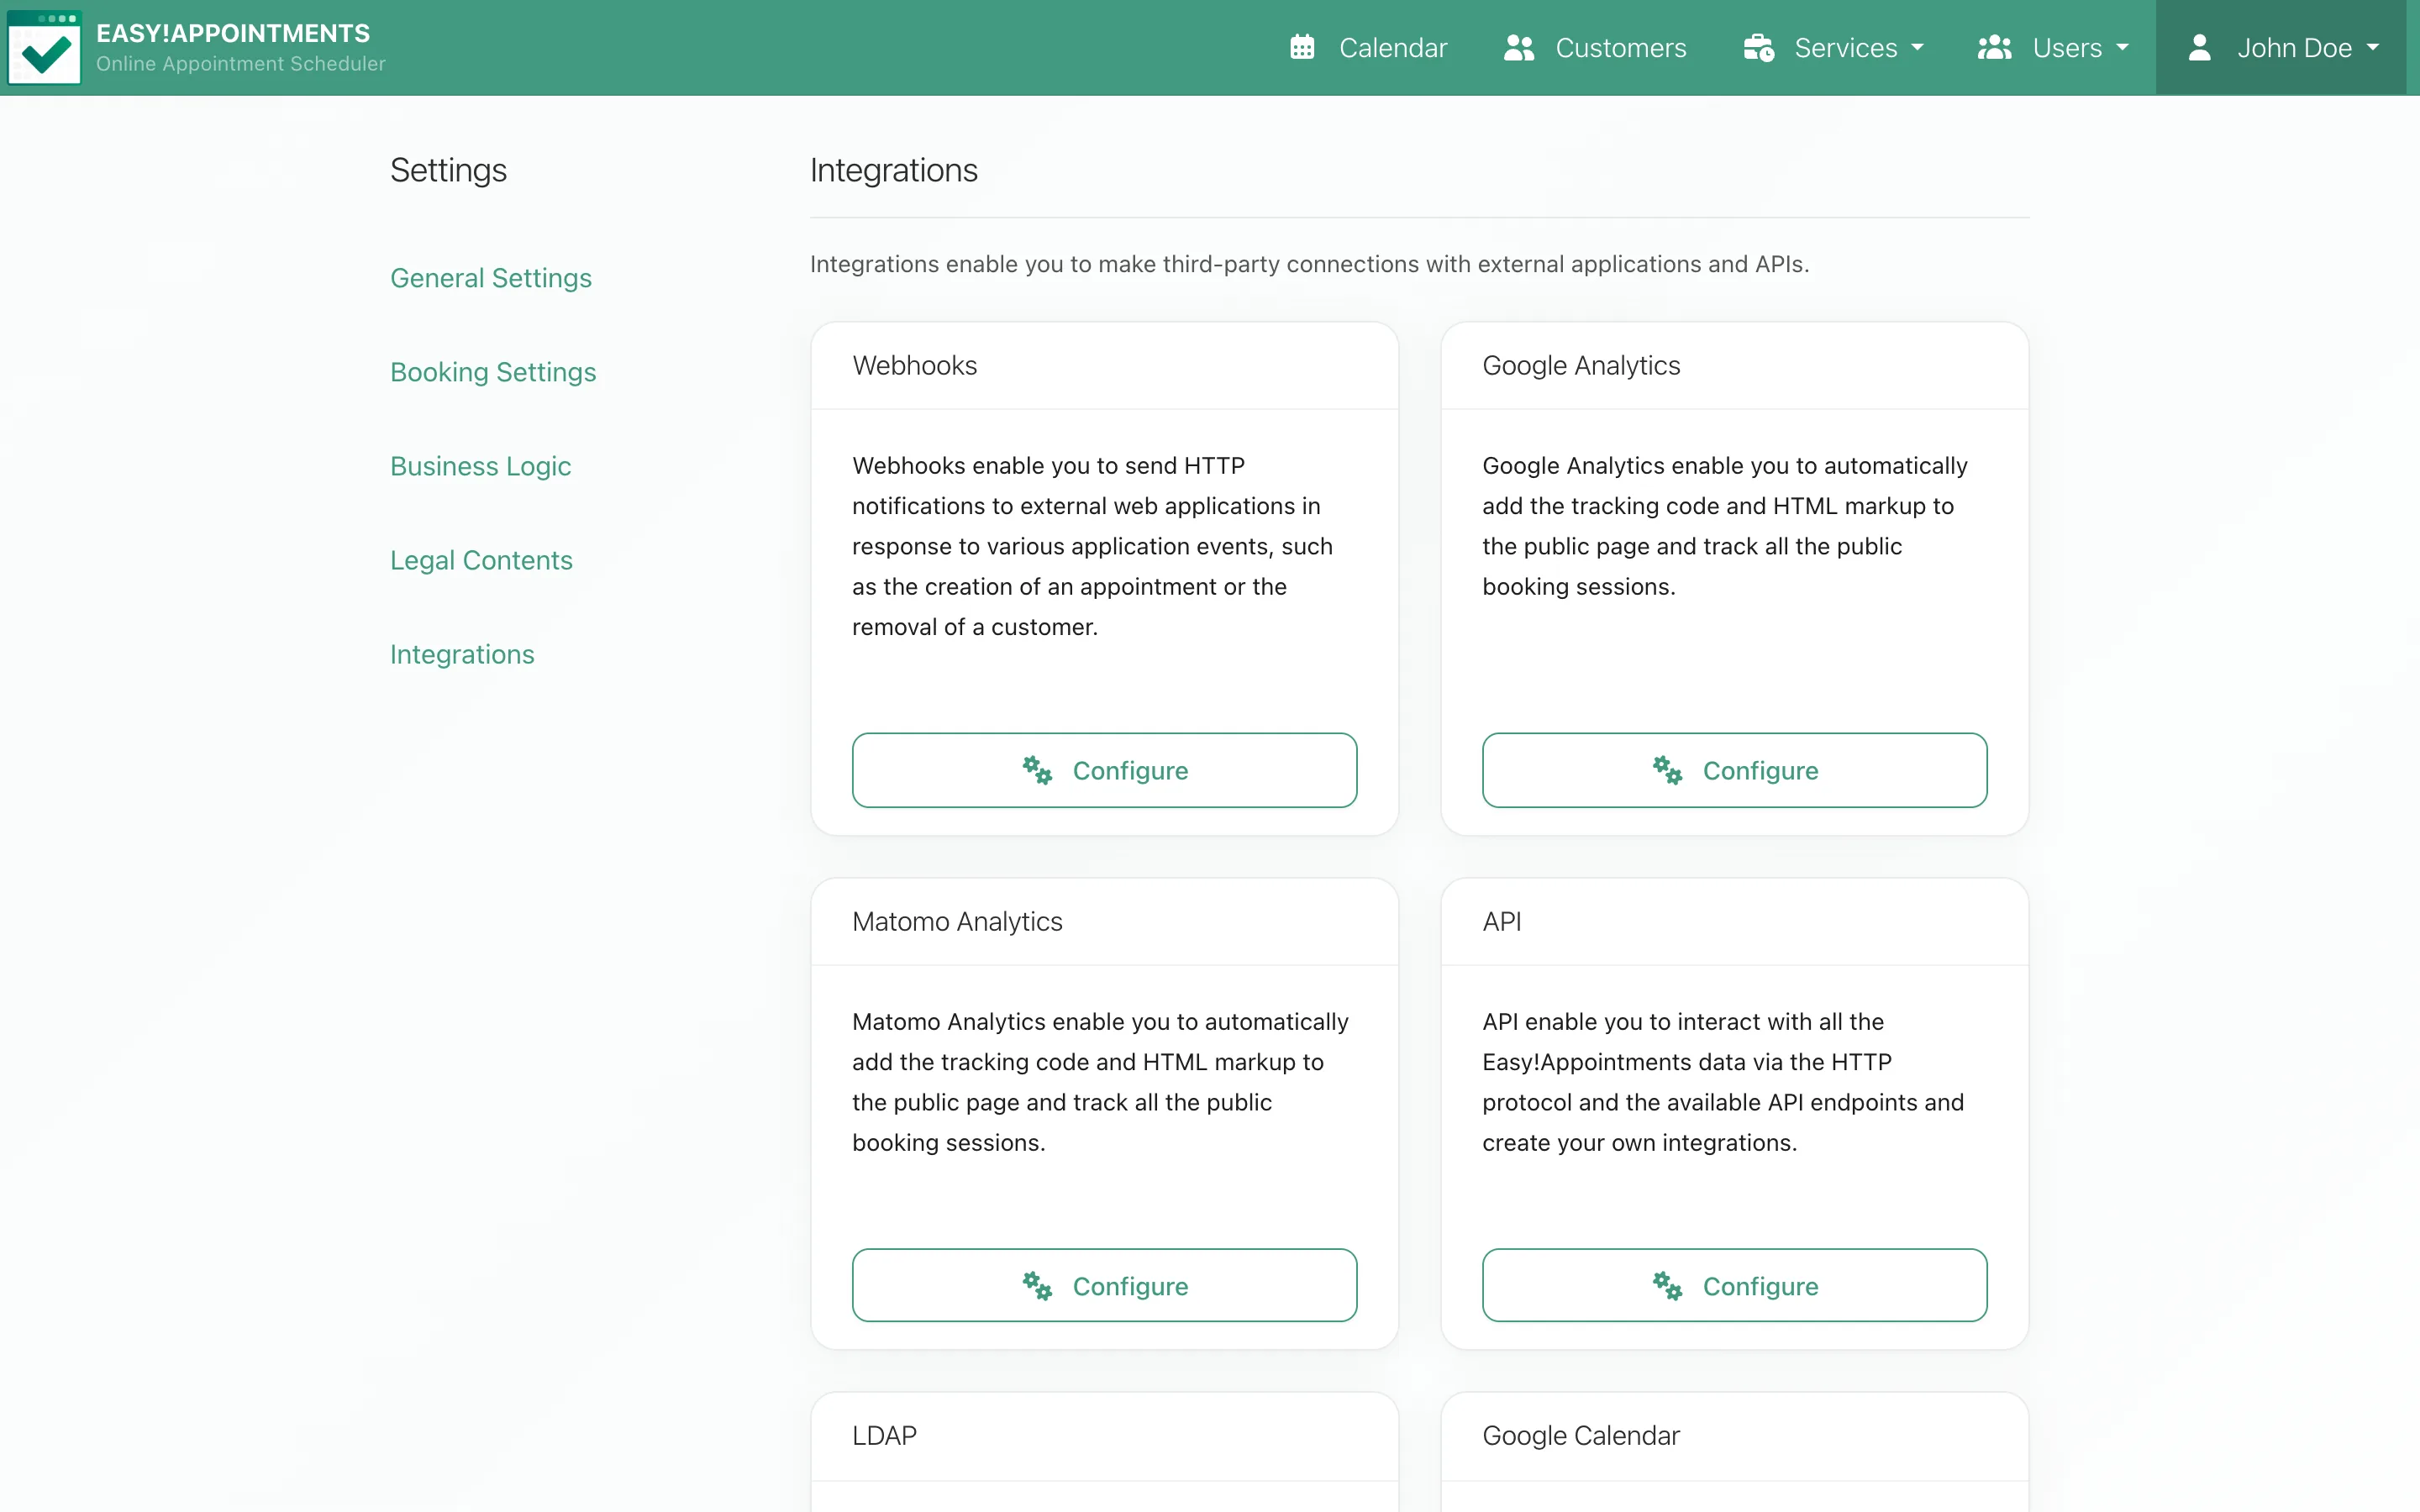Configure the API integration
Image resolution: width=2420 pixels, height=1512 pixels.
coord(1734,1285)
